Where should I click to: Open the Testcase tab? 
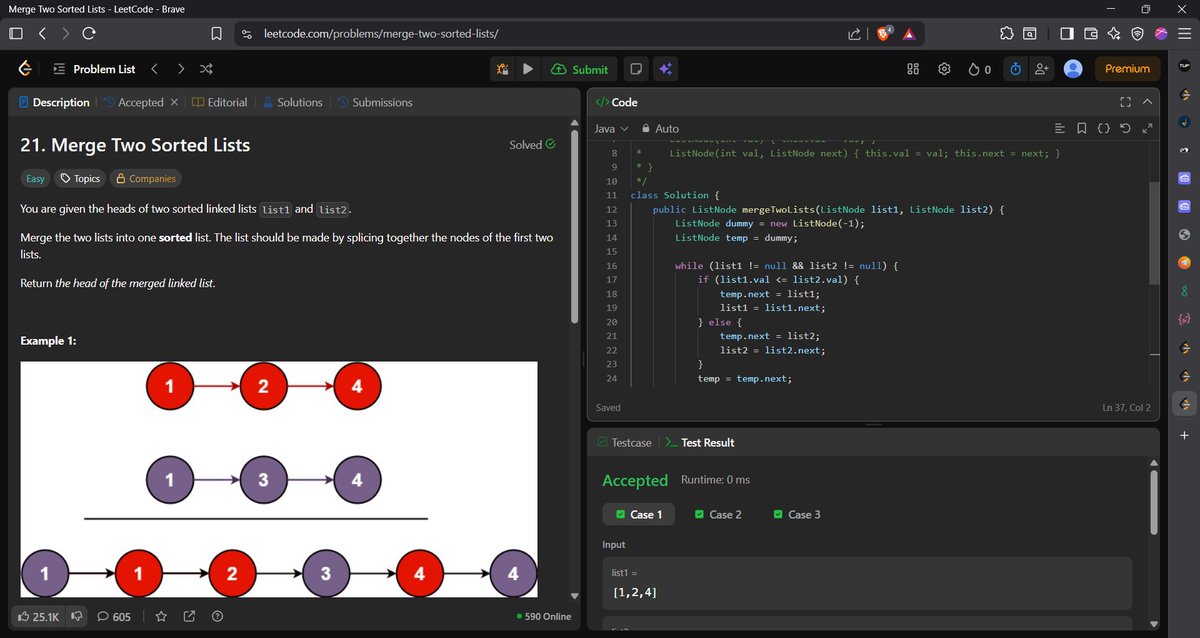(x=623, y=442)
